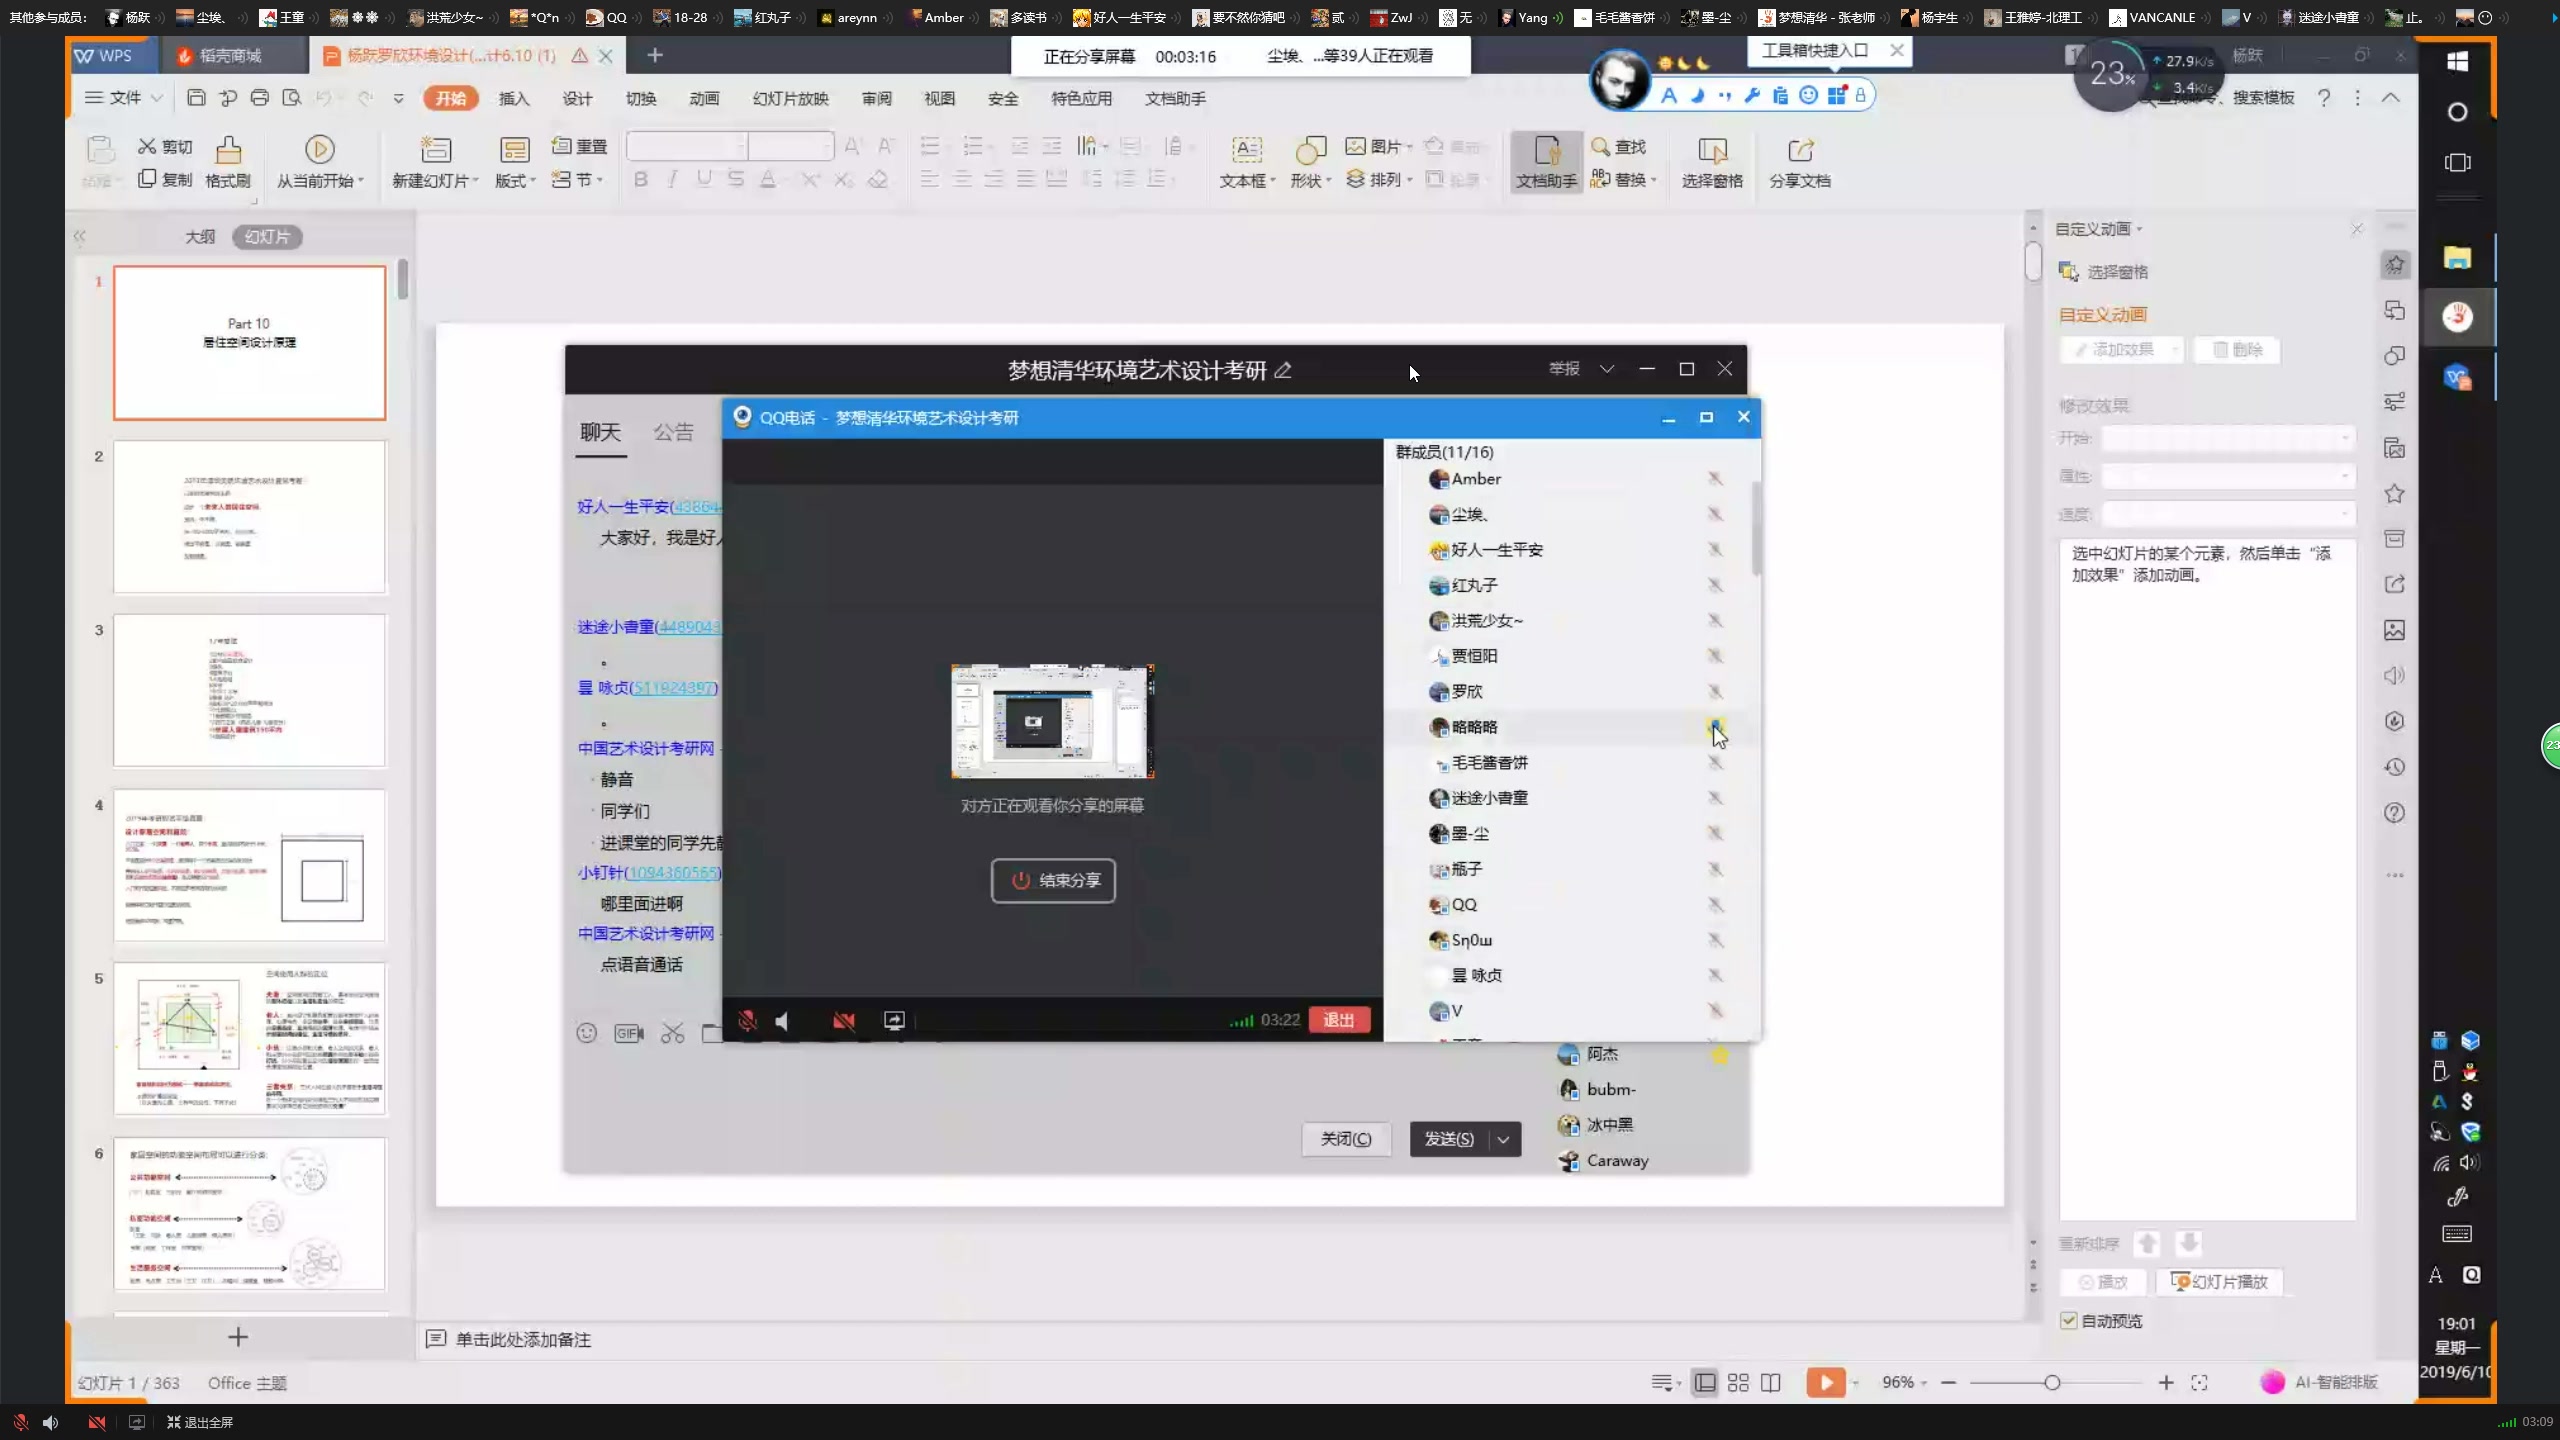2560x1440 pixels.
Task: Toggle microphone mute in QQ call bar
Action: click(747, 1020)
